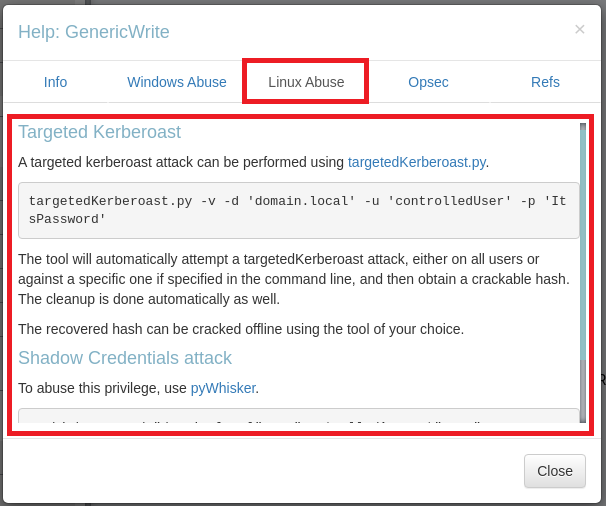Click the 'A targeted kerberoast attack' sentence
Viewport: 606px width, 506px height.
(x=180, y=162)
